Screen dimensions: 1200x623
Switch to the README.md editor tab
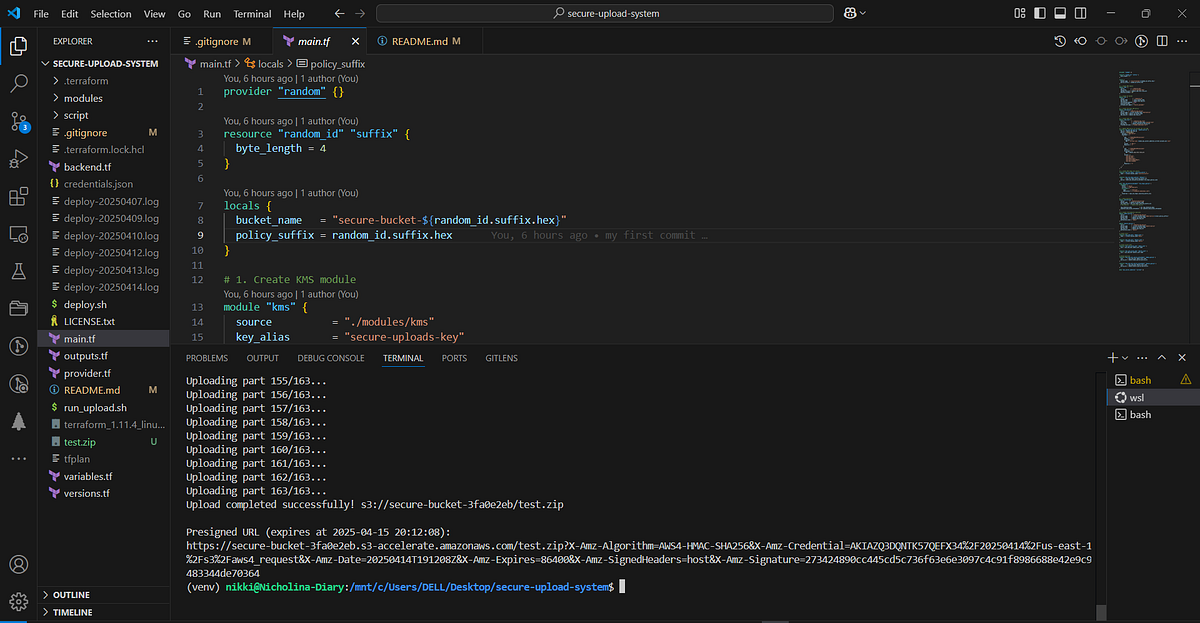point(418,41)
